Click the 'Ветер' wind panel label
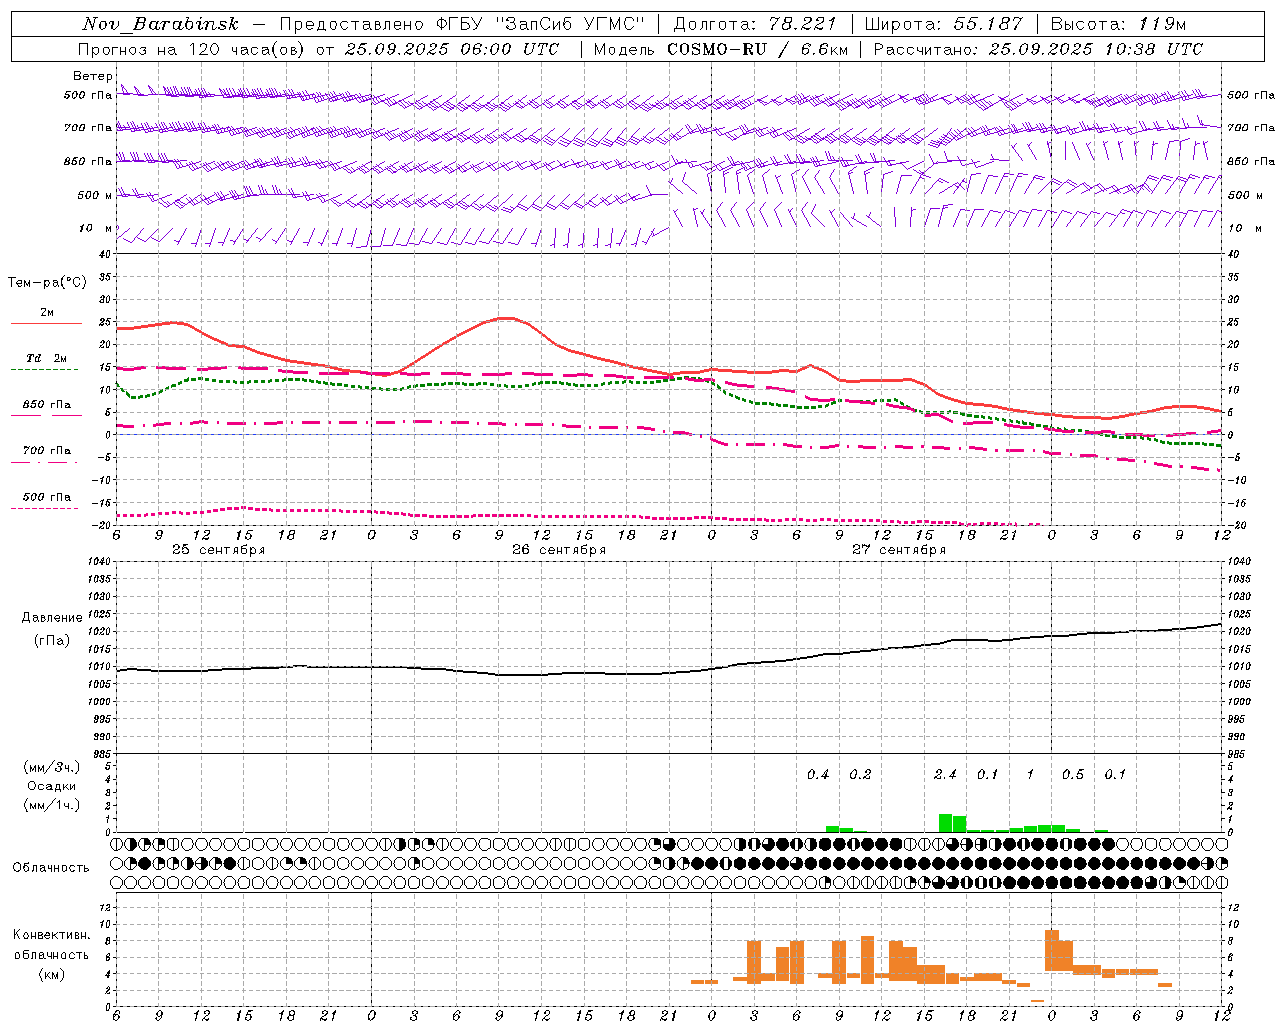The height and width of the screenshot is (1024, 1280). pos(93,76)
